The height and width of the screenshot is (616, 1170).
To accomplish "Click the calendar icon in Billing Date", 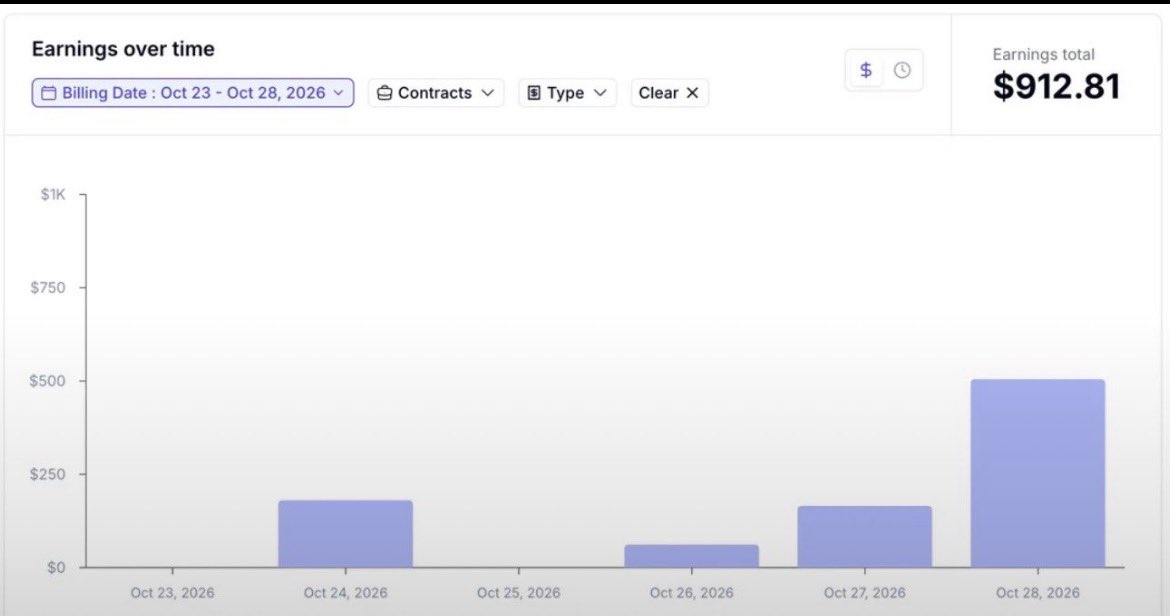I will tap(49, 93).
